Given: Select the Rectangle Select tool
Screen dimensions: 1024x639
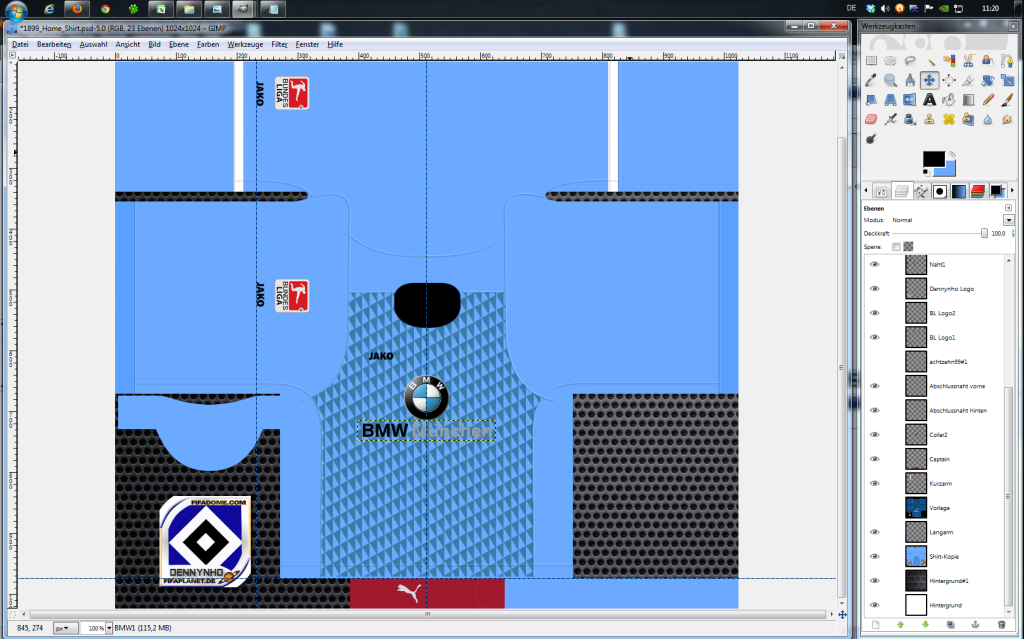Looking at the screenshot, I should pos(871,61).
